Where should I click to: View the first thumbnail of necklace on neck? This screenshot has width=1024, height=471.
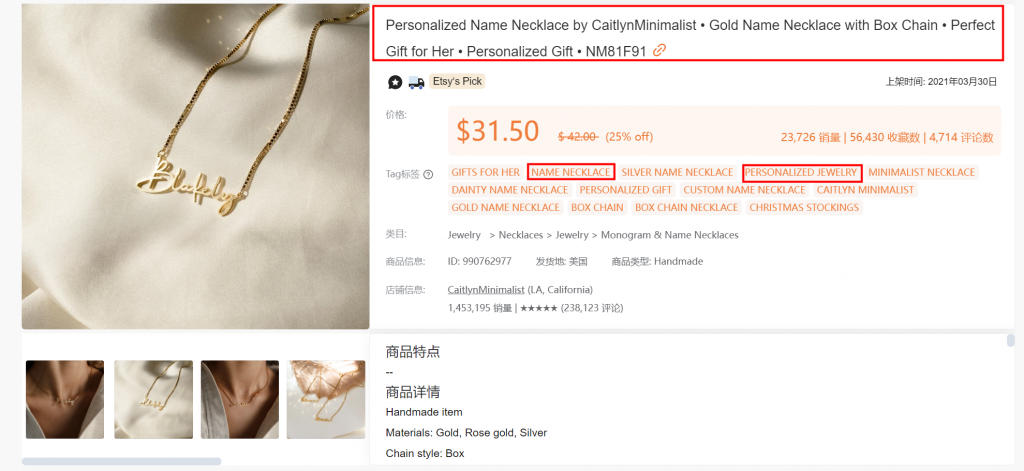pyautogui.click(x=65, y=399)
